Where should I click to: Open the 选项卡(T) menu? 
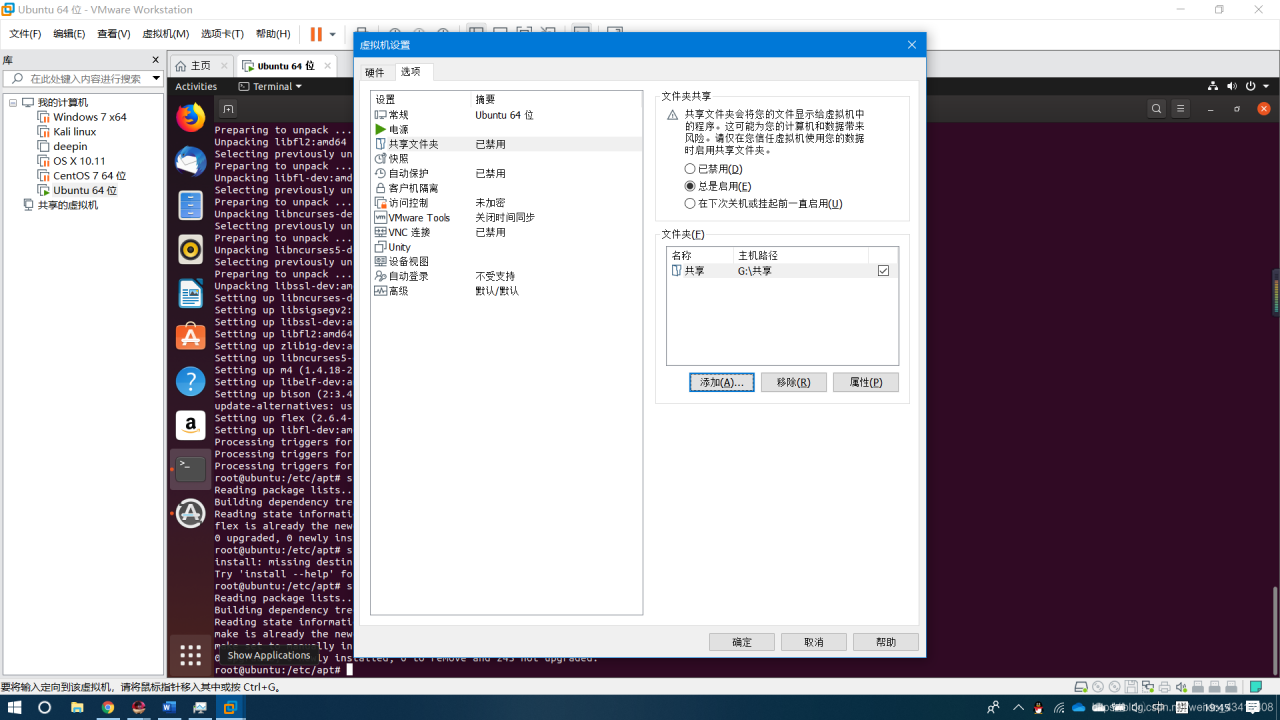tap(222, 34)
